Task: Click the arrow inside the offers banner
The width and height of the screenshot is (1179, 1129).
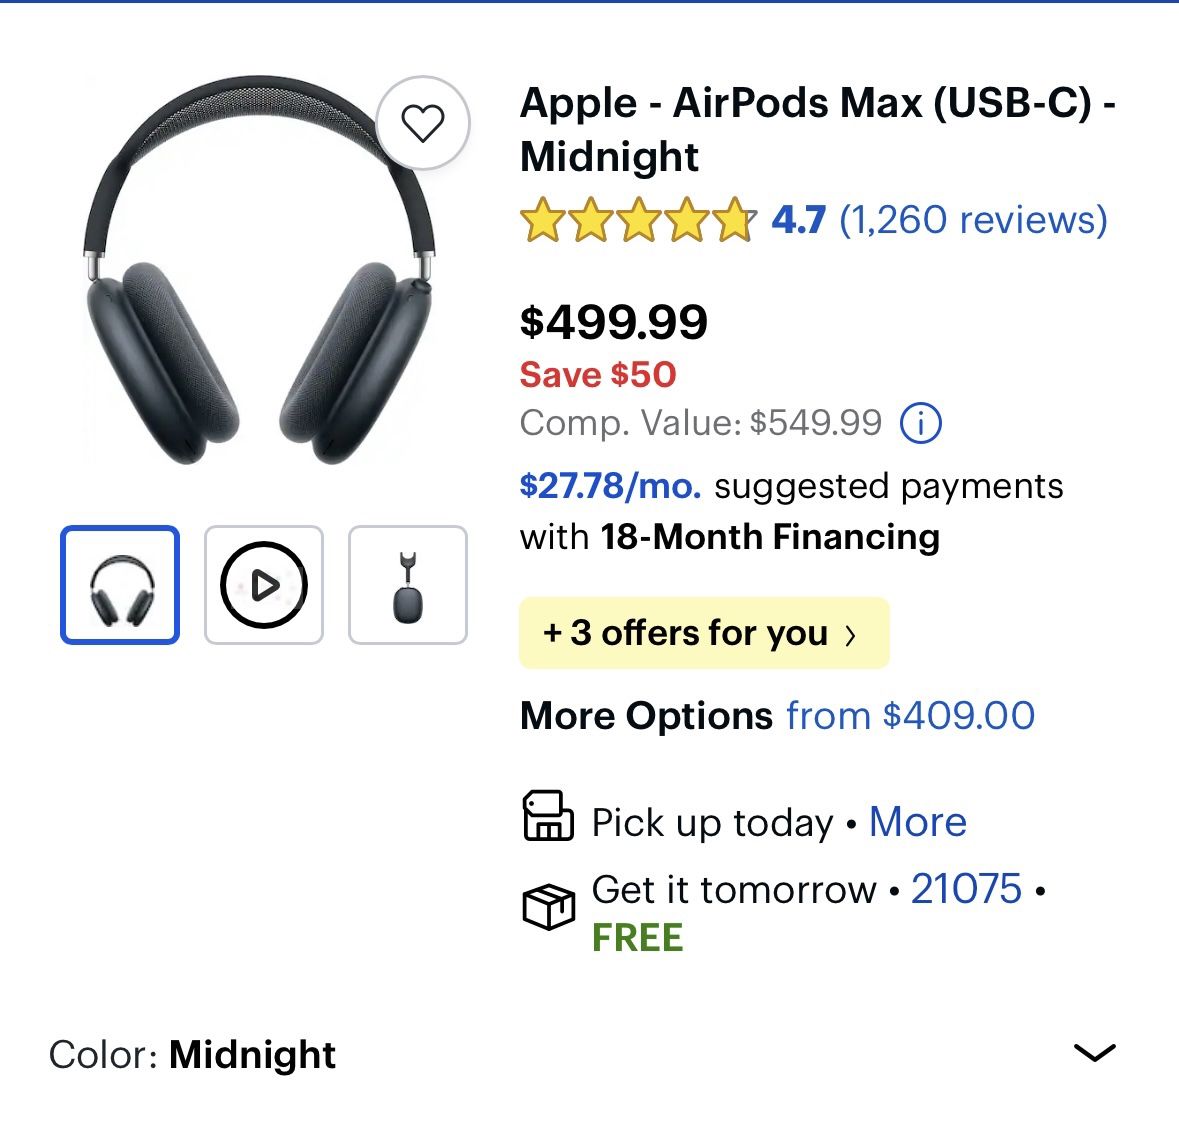Action: tap(852, 632)
